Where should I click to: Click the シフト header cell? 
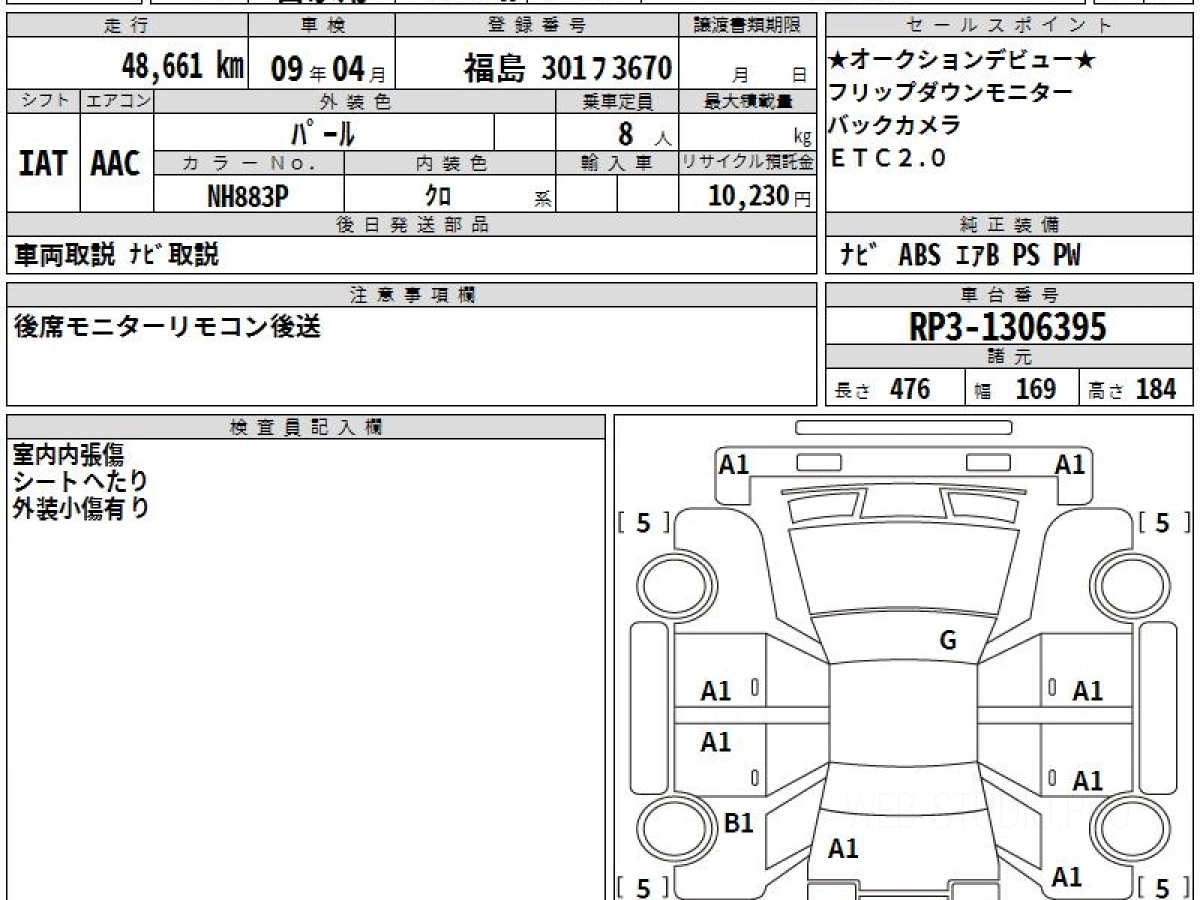(x=43, y=101)
